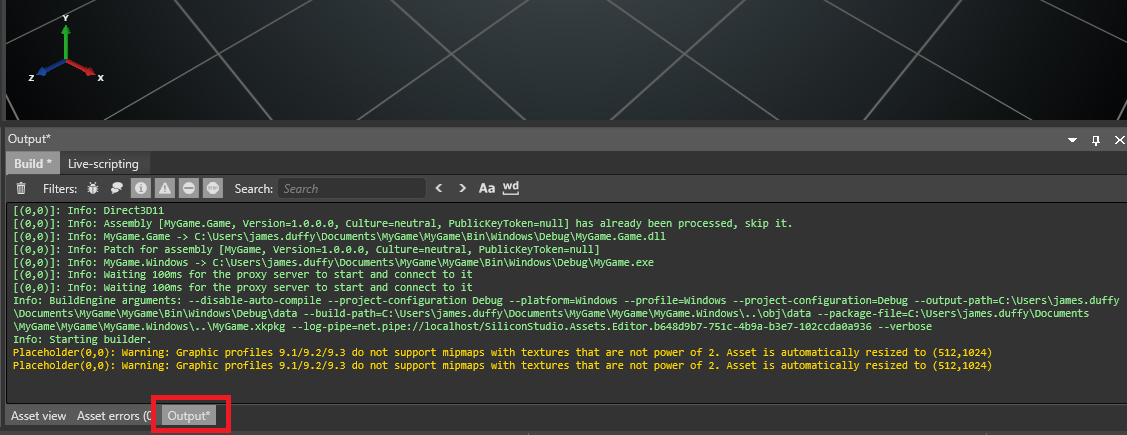Open the Asset view tab
Viewport: 1127px width, 435px height.
[x=39, y=416]
